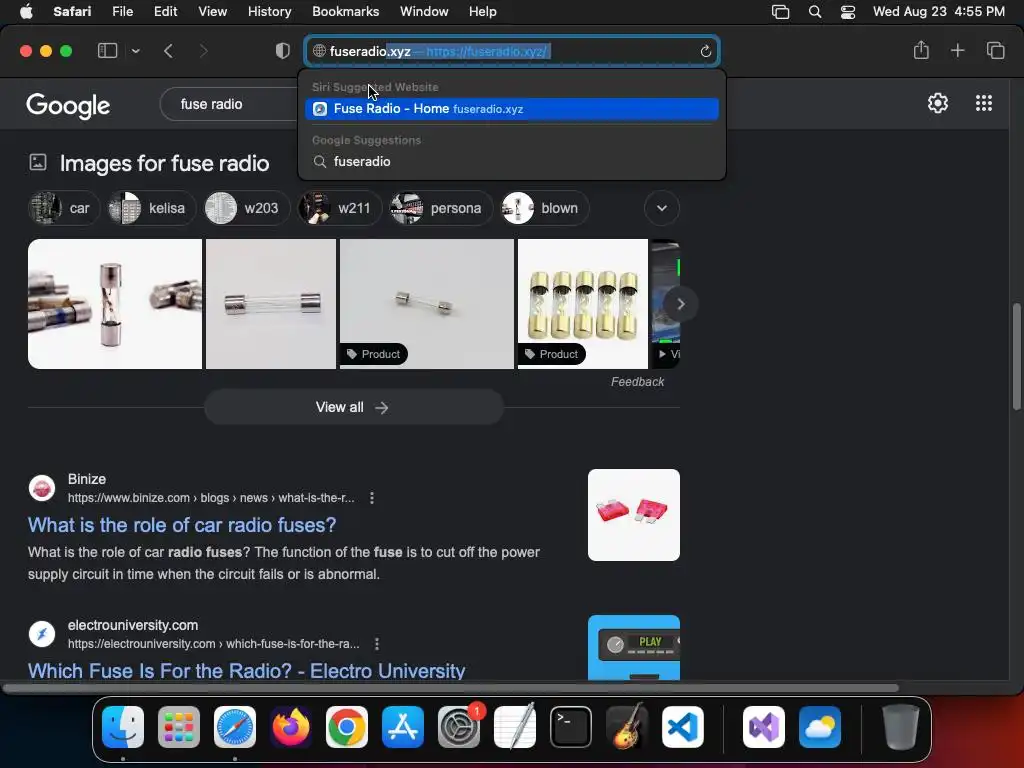Open the Safari menu in menu bar

tap(72, 11)
